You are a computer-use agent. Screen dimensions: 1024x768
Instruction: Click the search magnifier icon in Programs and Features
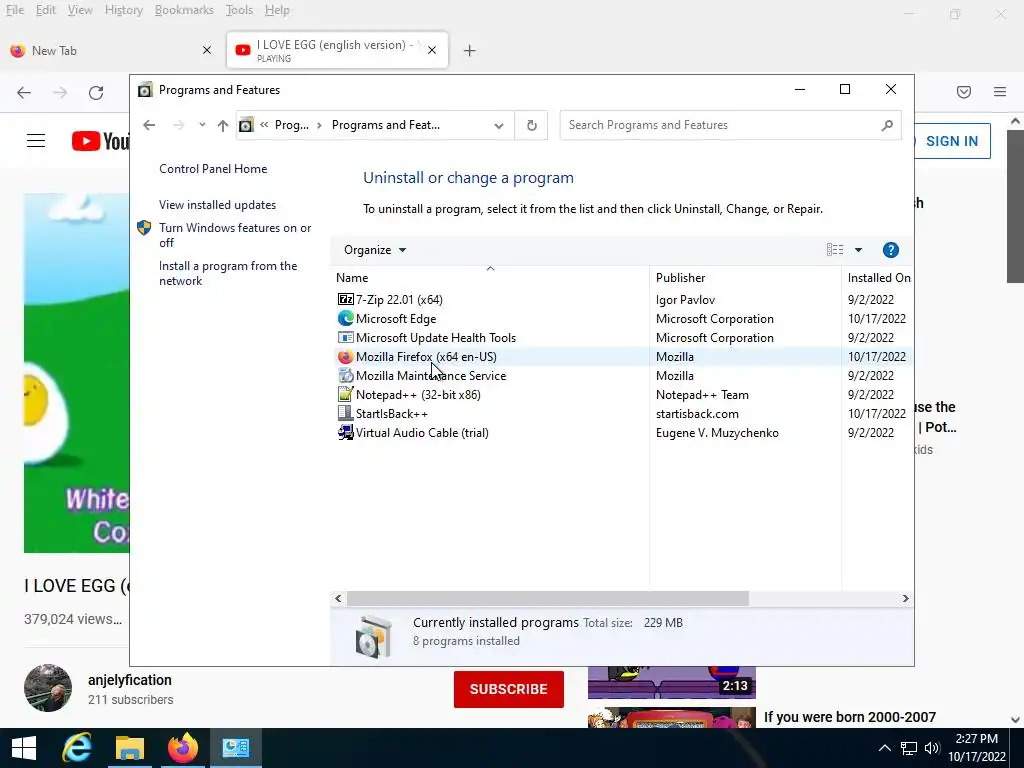[x=887, y=125]
